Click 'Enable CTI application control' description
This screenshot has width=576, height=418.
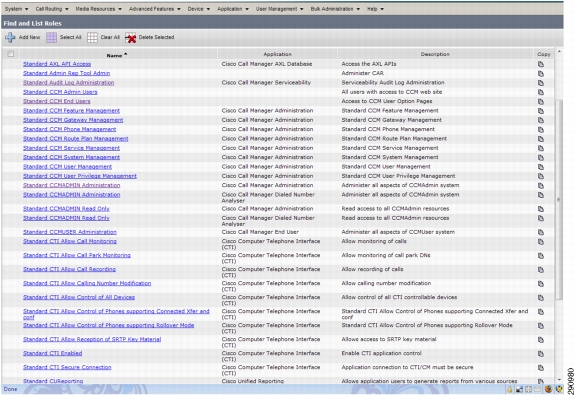(x=381, y=353)
